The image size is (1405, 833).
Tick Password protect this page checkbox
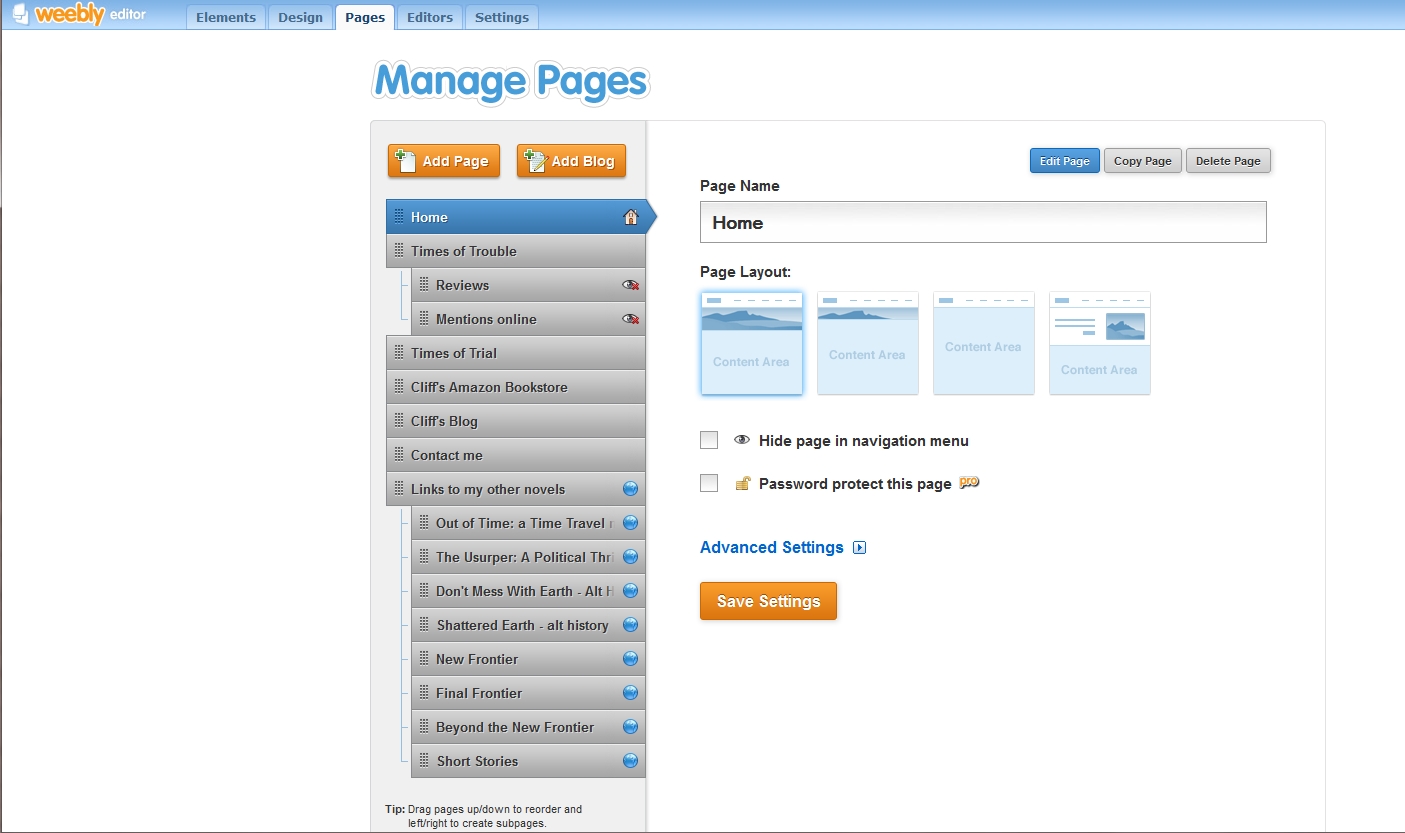(709, 483)
